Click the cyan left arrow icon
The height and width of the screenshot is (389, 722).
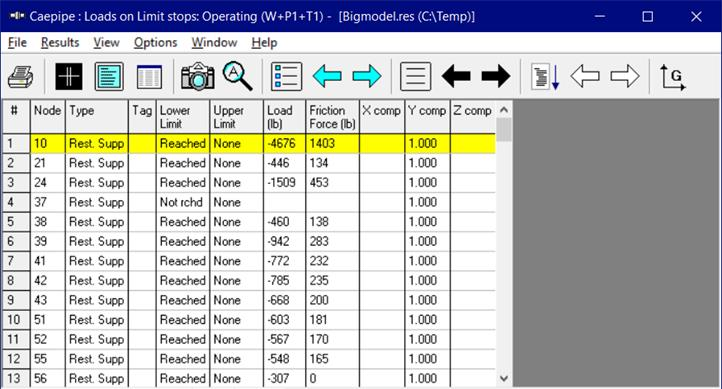pos(327,76)
